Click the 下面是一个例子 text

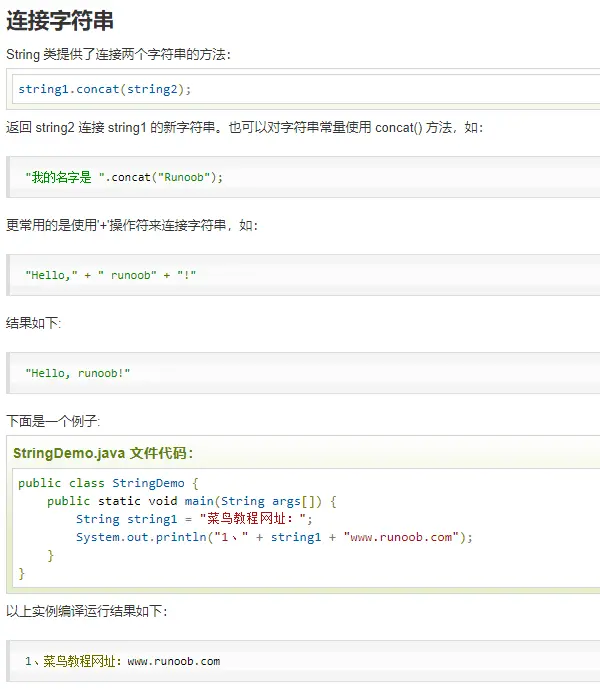coord(53,421)
